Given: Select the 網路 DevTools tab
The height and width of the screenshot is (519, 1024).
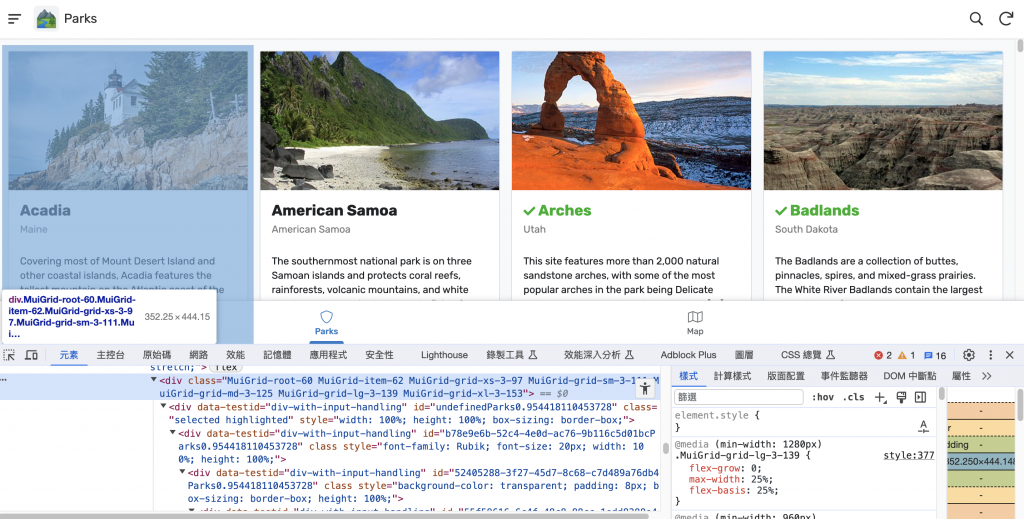Looking at the screenshot, I should [x=199, y=355].
